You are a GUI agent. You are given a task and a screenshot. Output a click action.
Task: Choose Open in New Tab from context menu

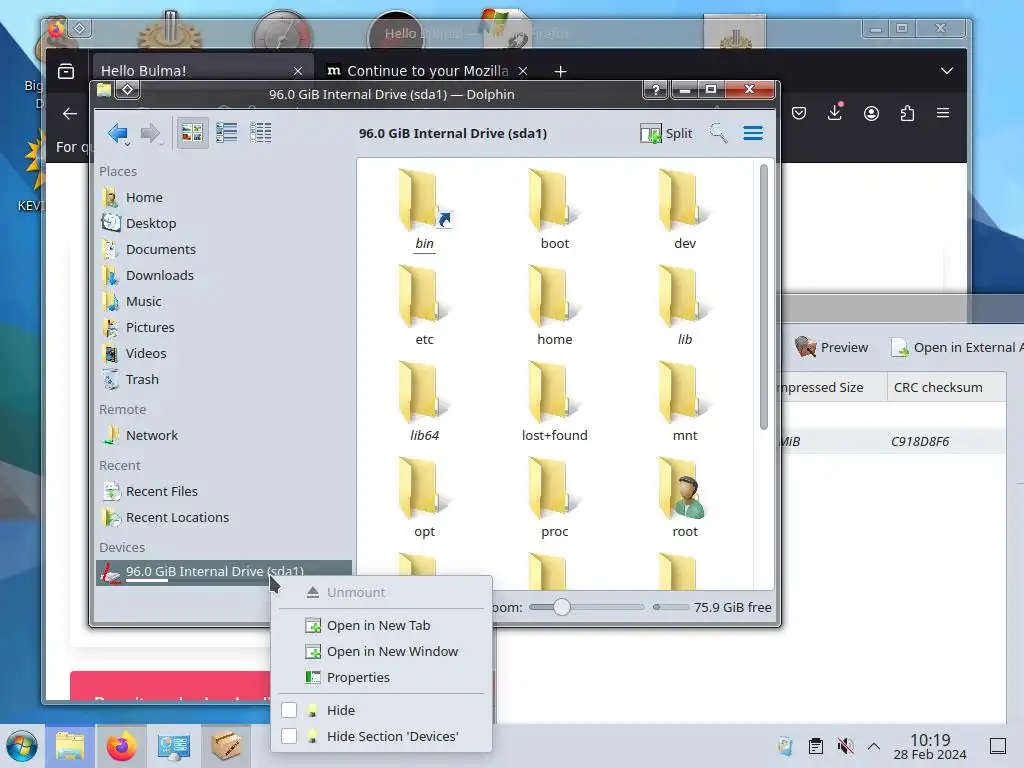(381, 626)
